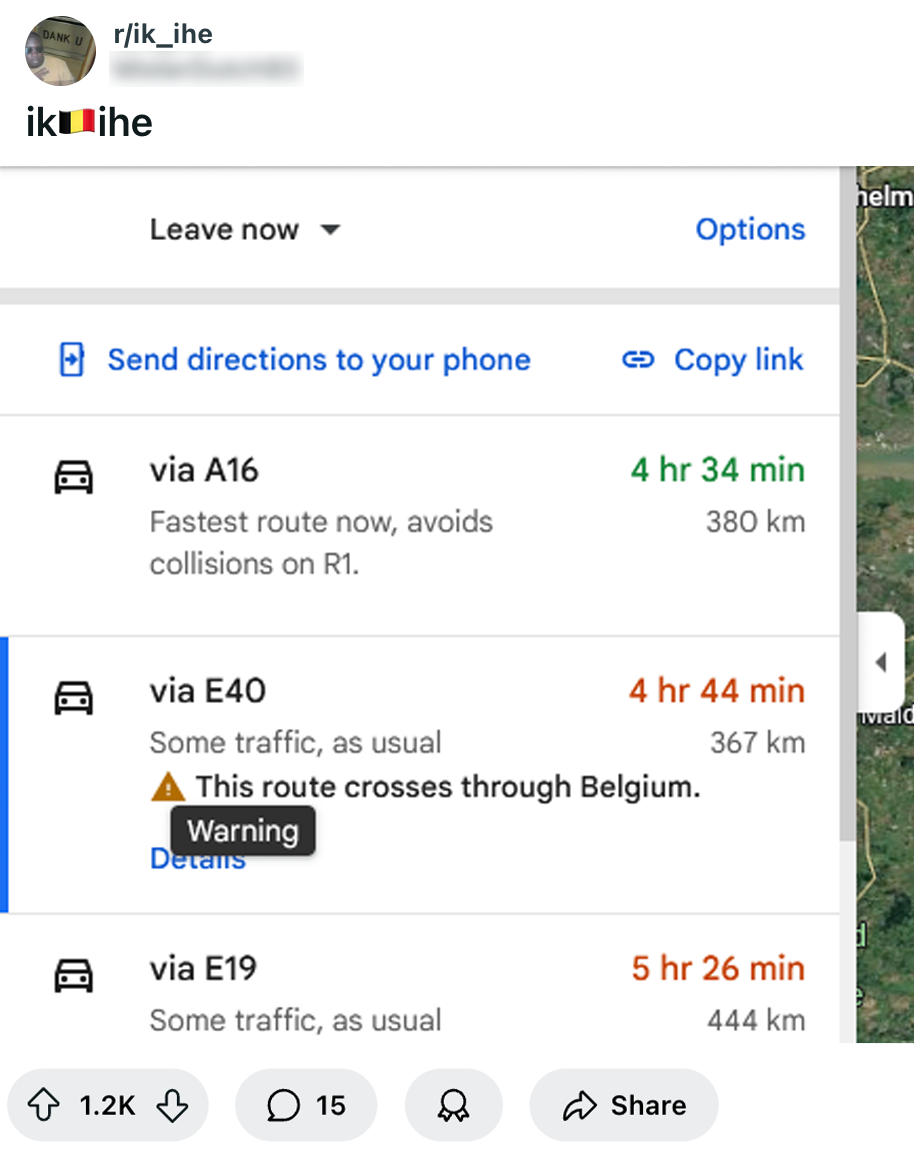Dismiss the Warning tooltip on E40 route
Image resolution: width=914 pixels, height=1167 pixels.
click(242, 831)
